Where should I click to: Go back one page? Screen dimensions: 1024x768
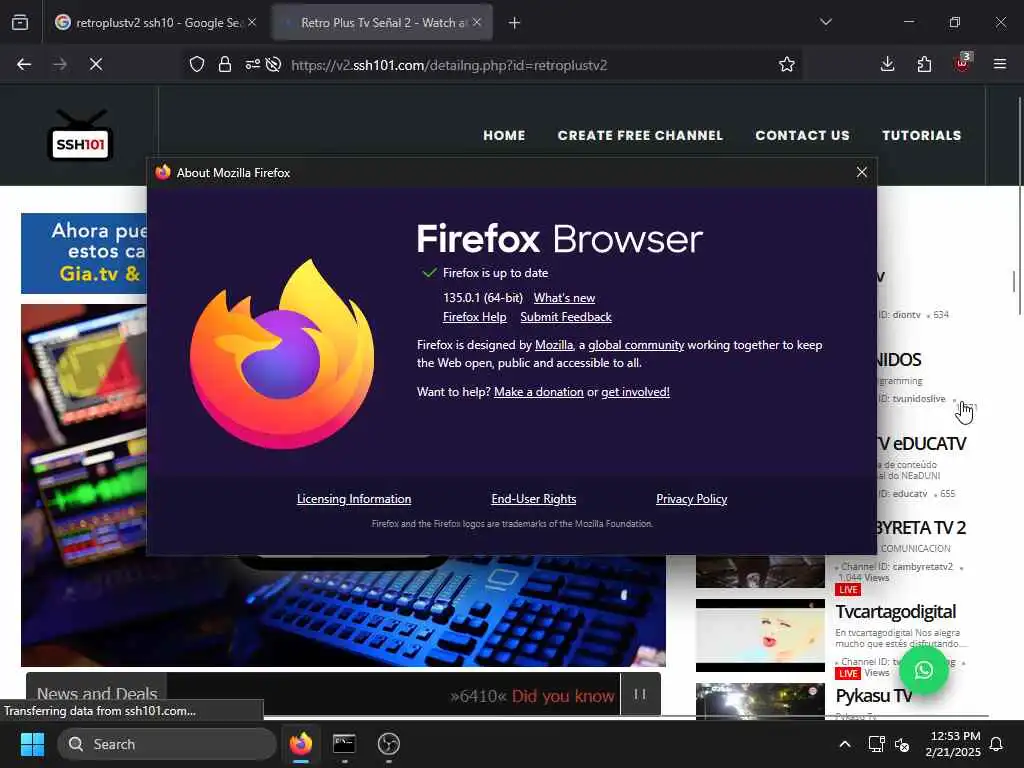point(24,64)
